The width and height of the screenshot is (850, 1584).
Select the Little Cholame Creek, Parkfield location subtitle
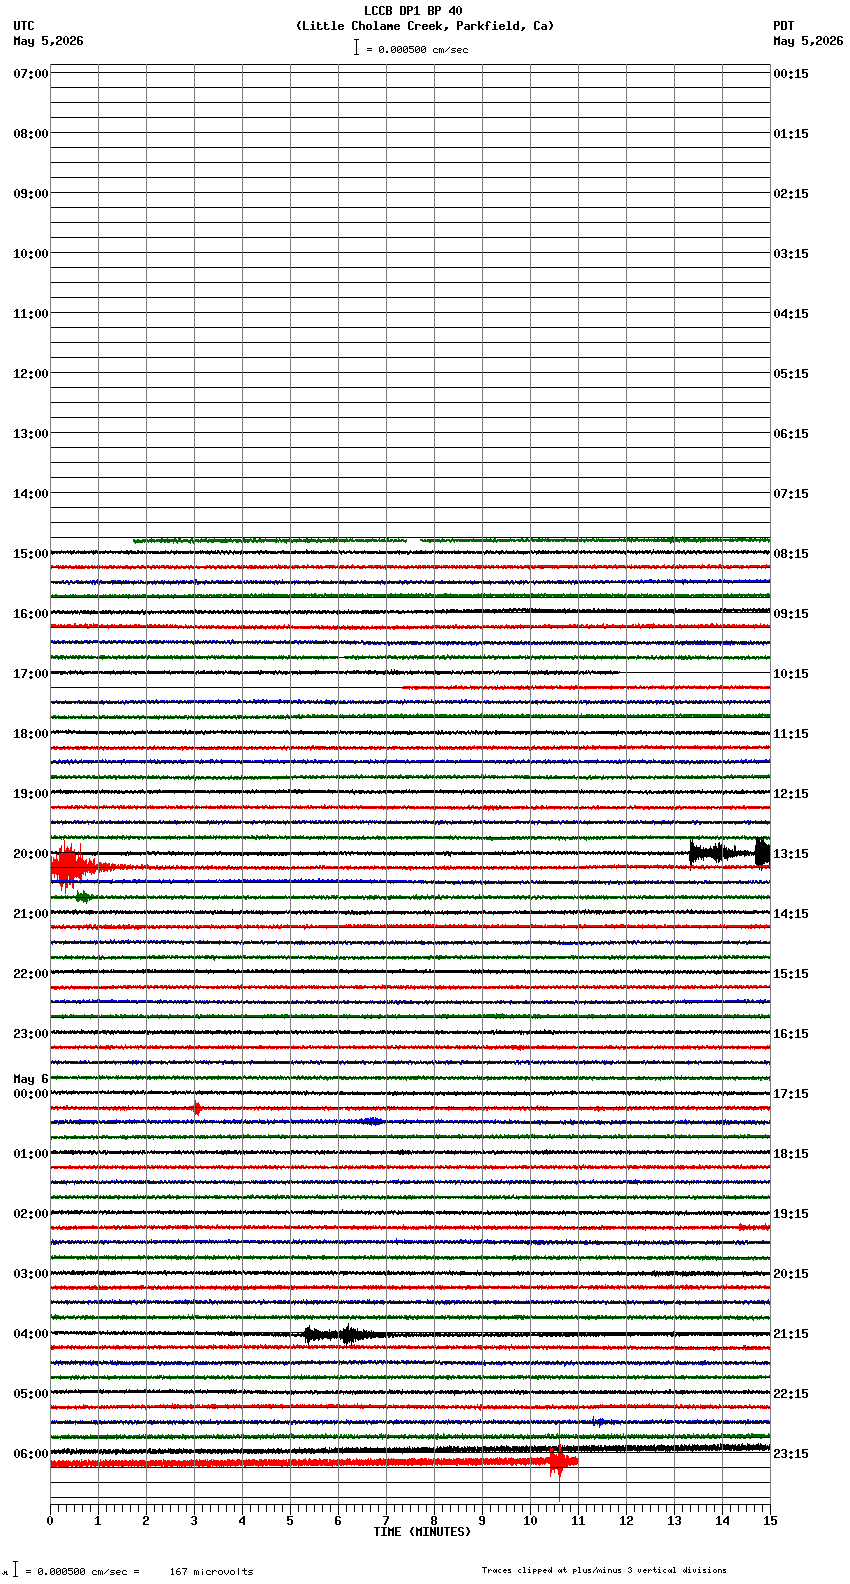[x=424, y=26]
